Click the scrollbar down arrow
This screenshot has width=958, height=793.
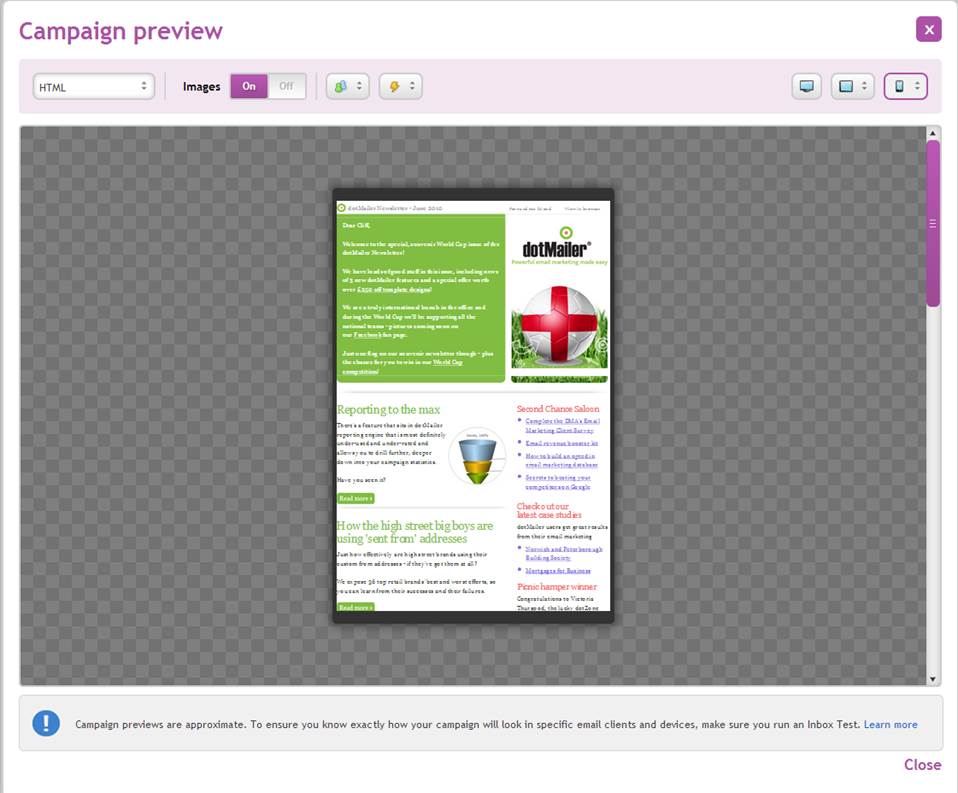click(933, 678)
